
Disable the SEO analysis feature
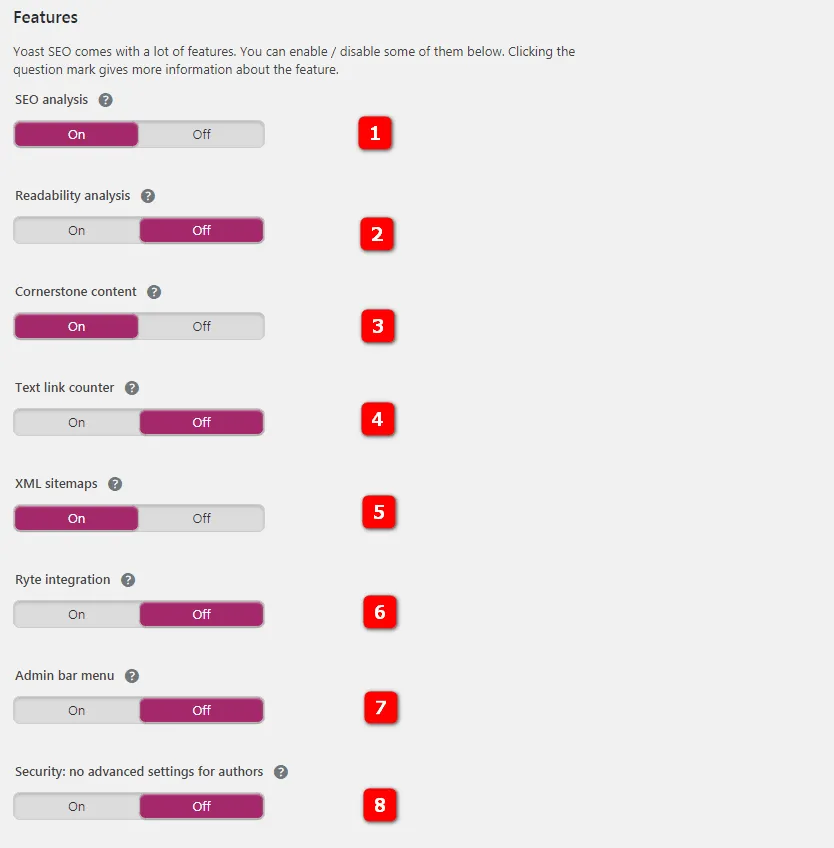[201, 133]
